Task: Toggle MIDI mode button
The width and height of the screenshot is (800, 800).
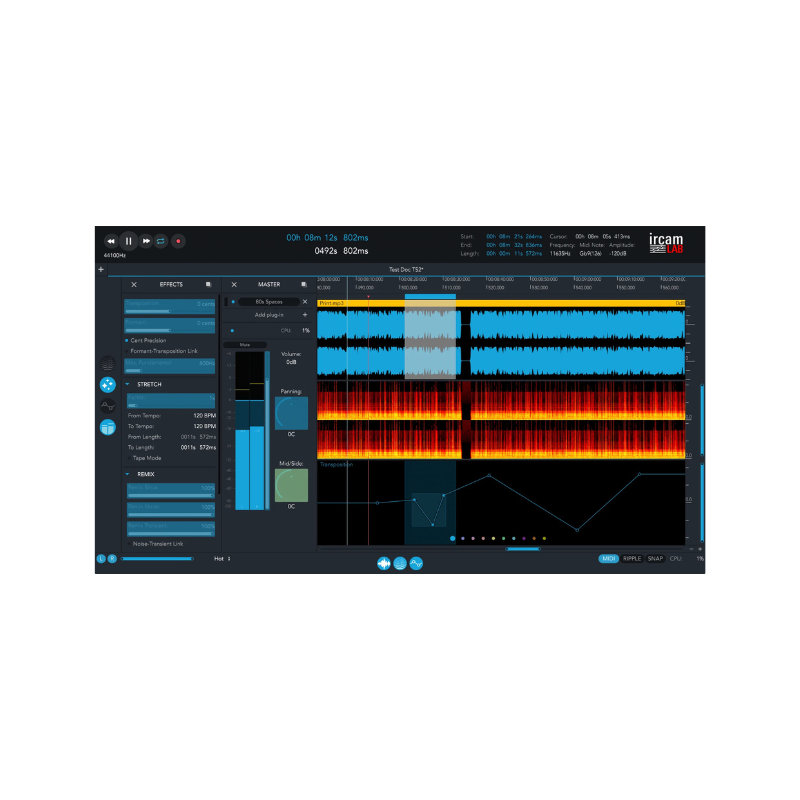Action: click(x=609, y=559)
